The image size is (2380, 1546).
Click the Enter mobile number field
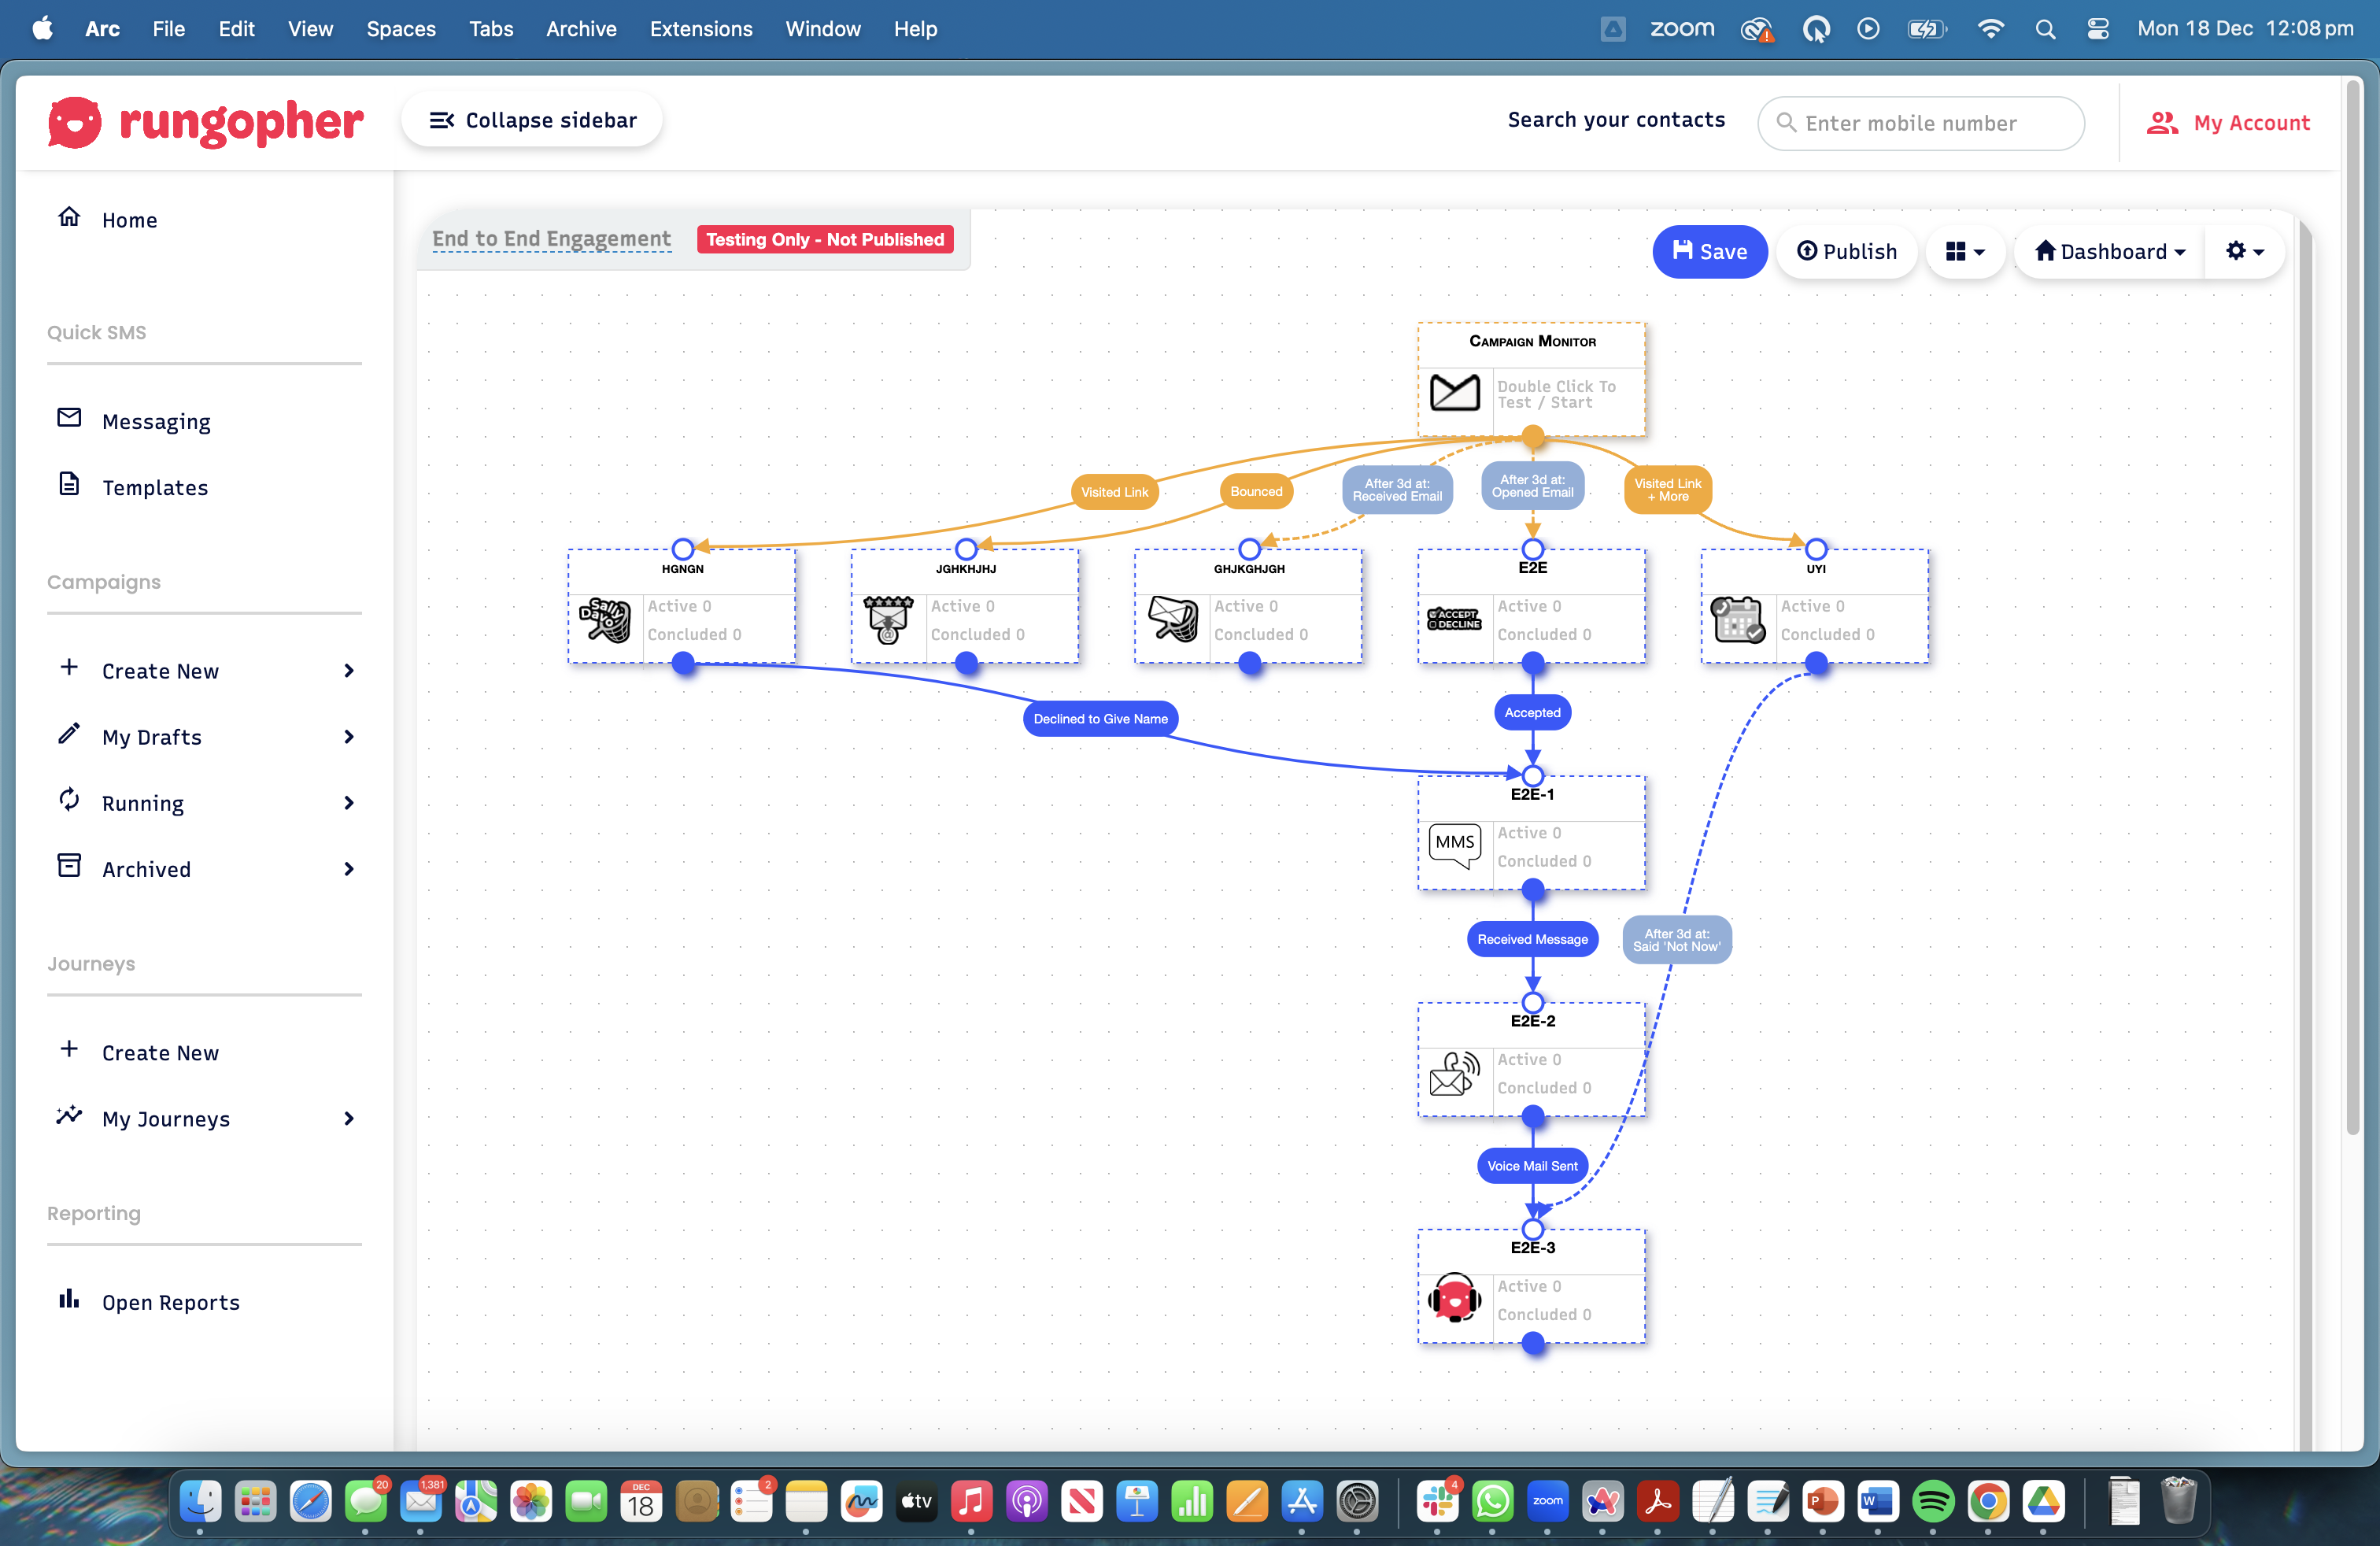coord(1920,123)
